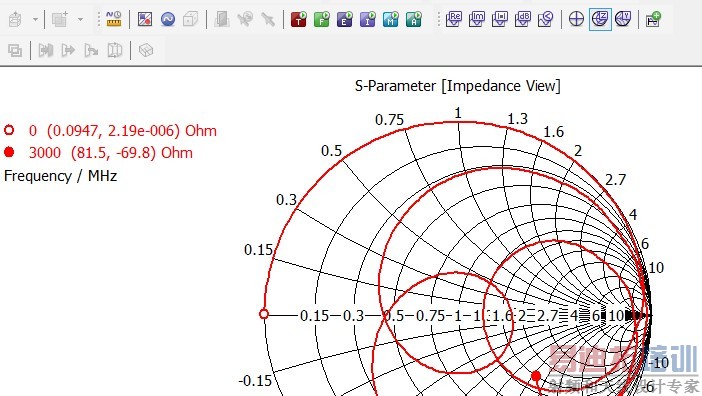Open the blue frequency range icon

168,19
